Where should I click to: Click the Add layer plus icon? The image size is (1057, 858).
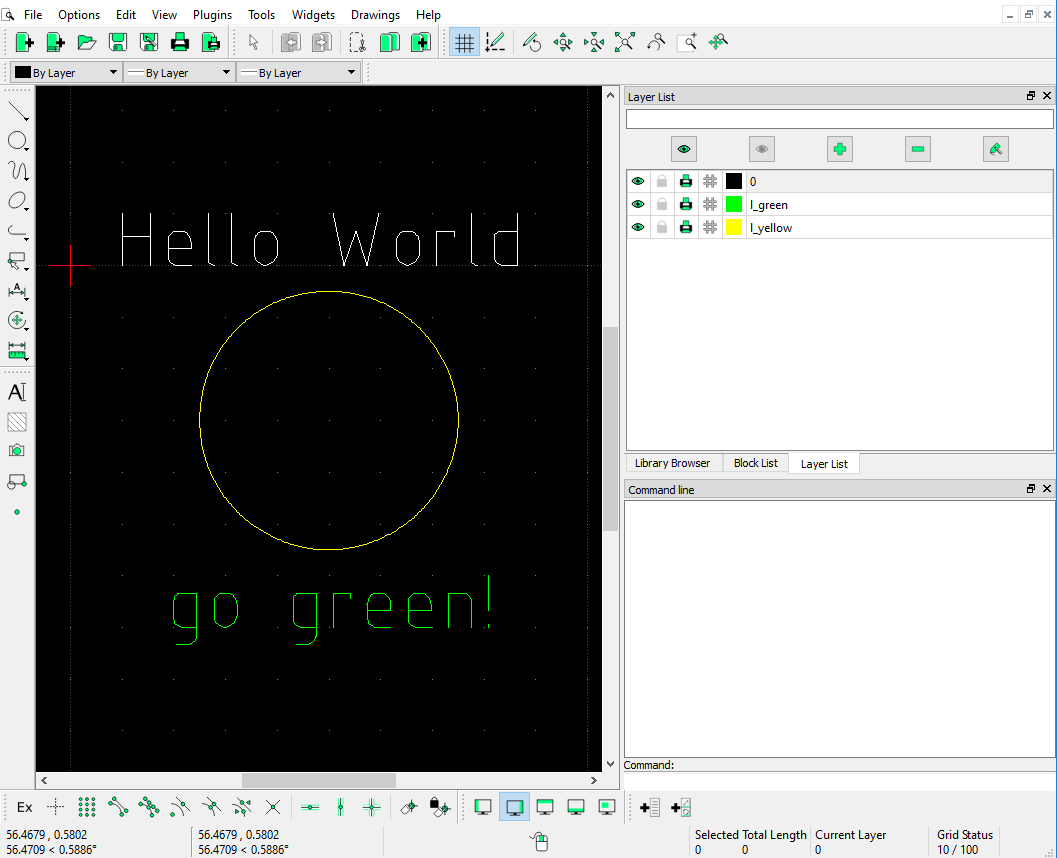(x=839, y=149)
